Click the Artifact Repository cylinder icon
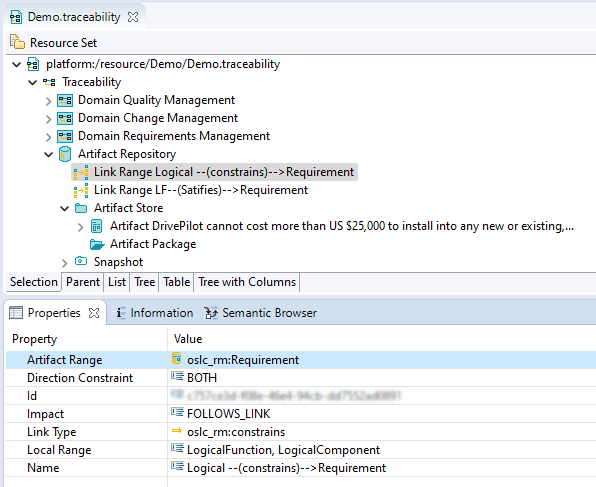 pos(65,154)
